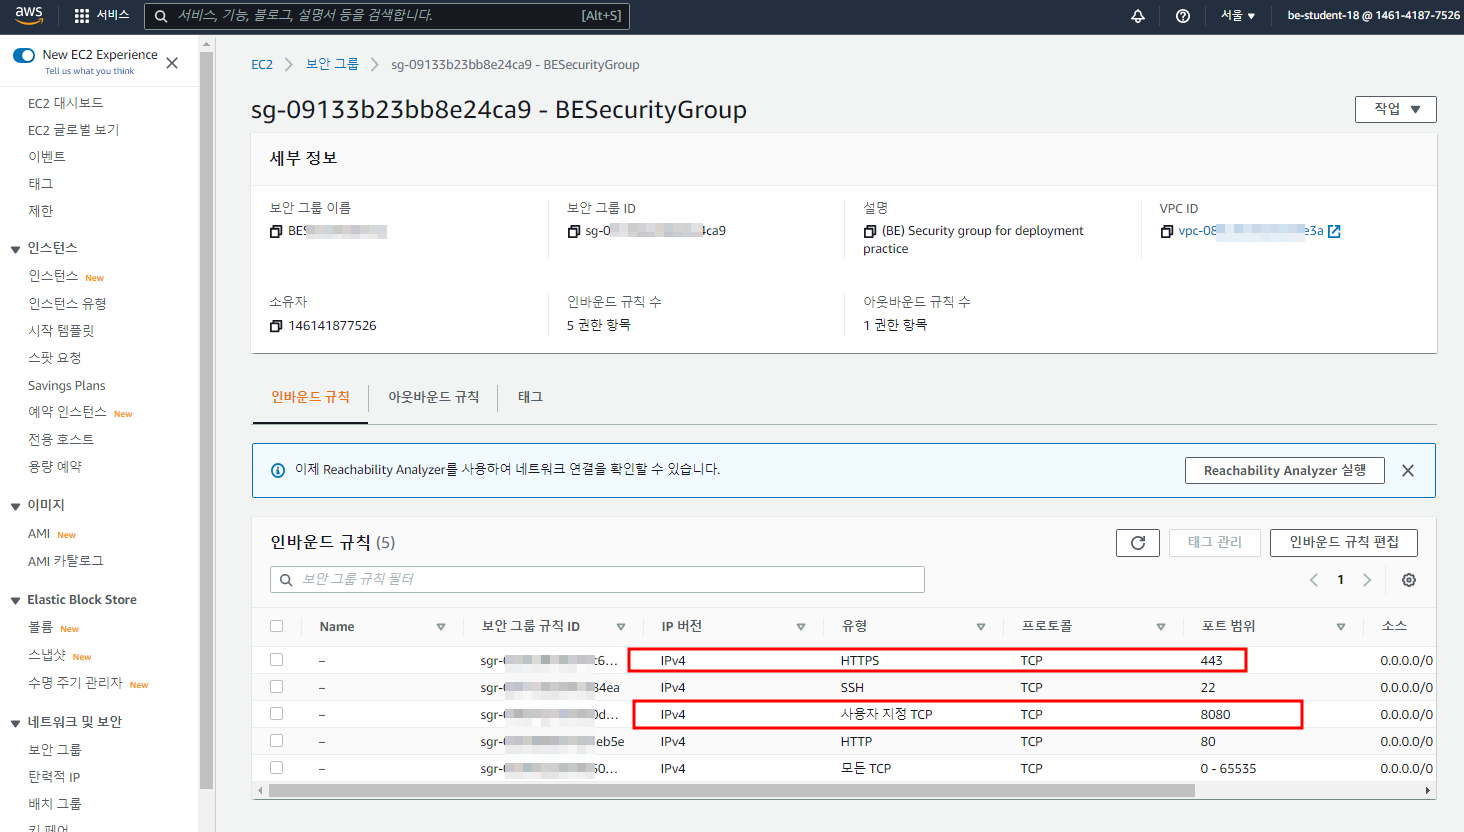Click the notifications bell icon
The image size is (1464, 832).
tap(1138, 16)
